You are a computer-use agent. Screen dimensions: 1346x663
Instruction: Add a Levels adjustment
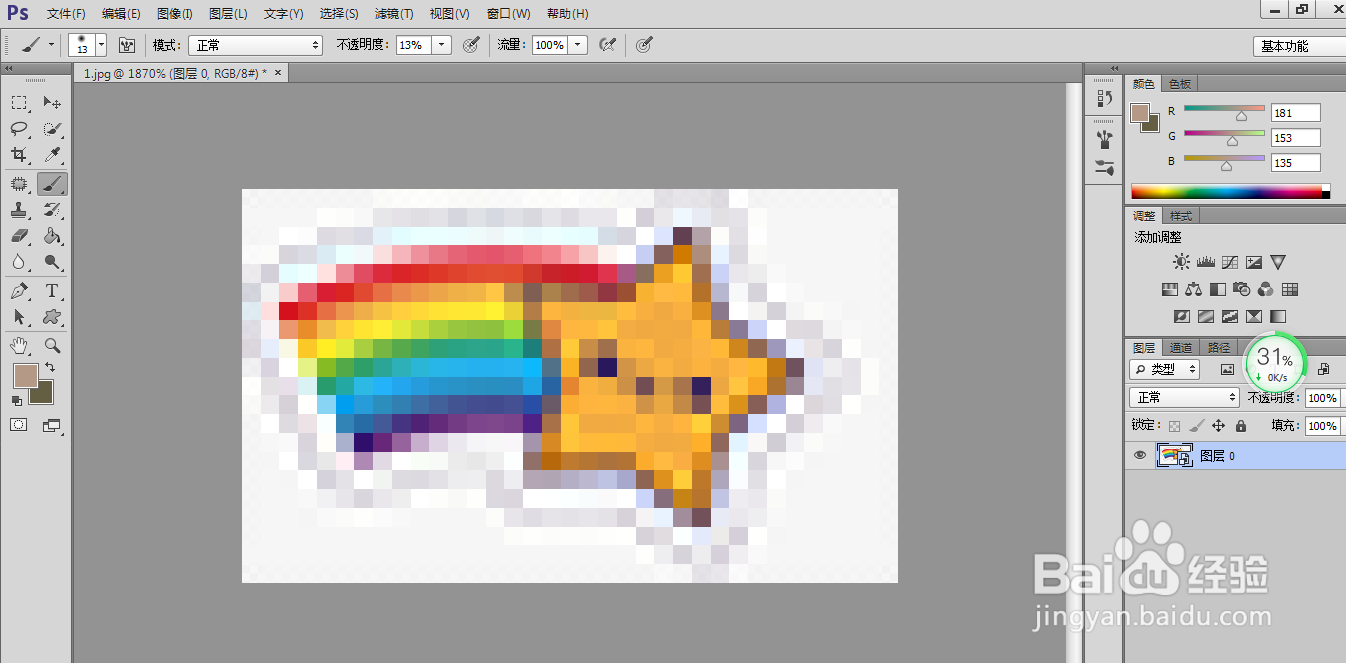[x=1205, y=262]
